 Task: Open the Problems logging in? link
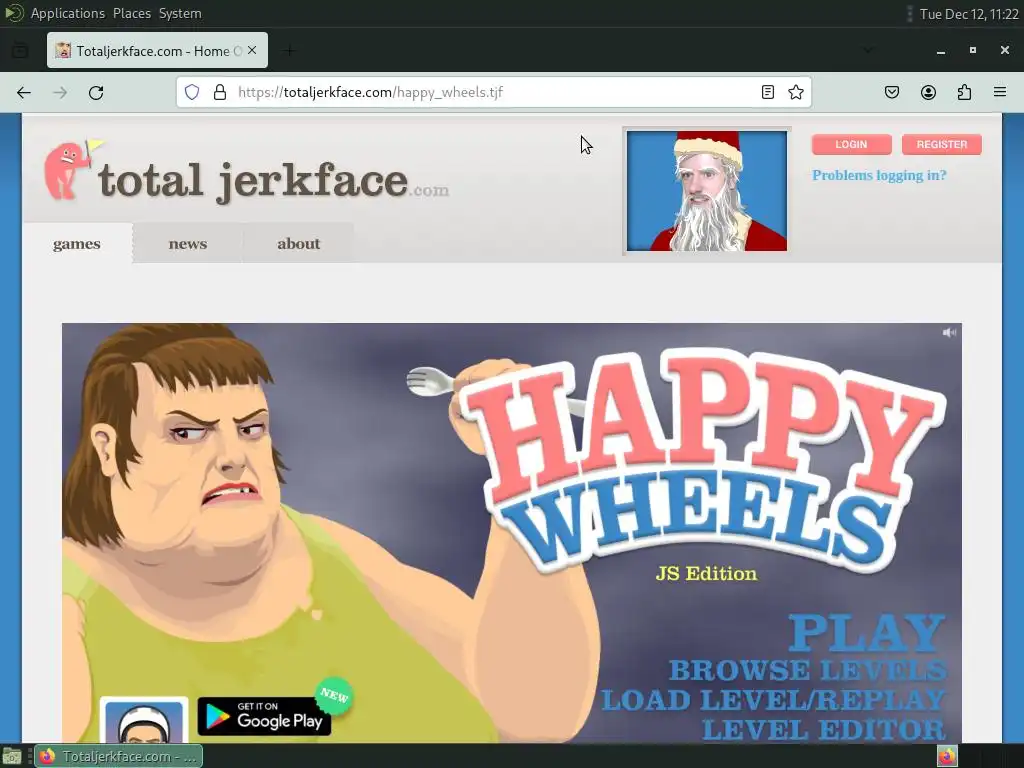(879, 175)
